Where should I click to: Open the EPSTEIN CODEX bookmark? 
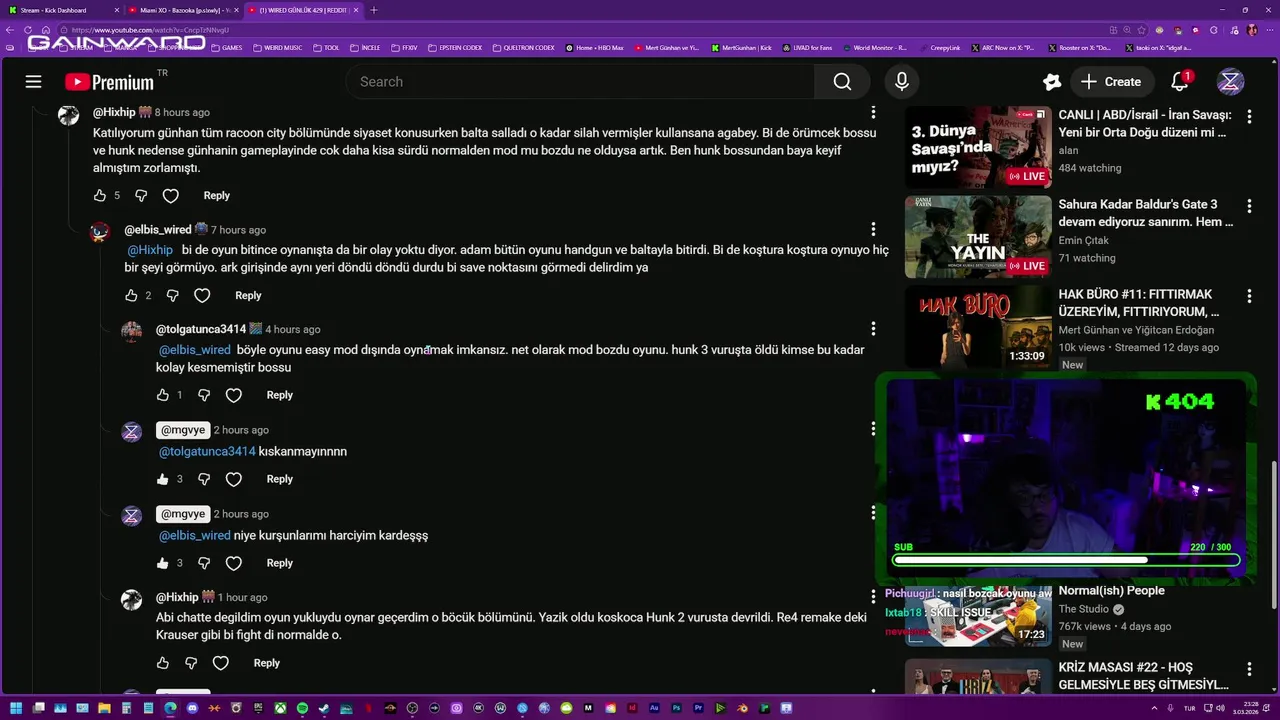click(x=455, y=47)
